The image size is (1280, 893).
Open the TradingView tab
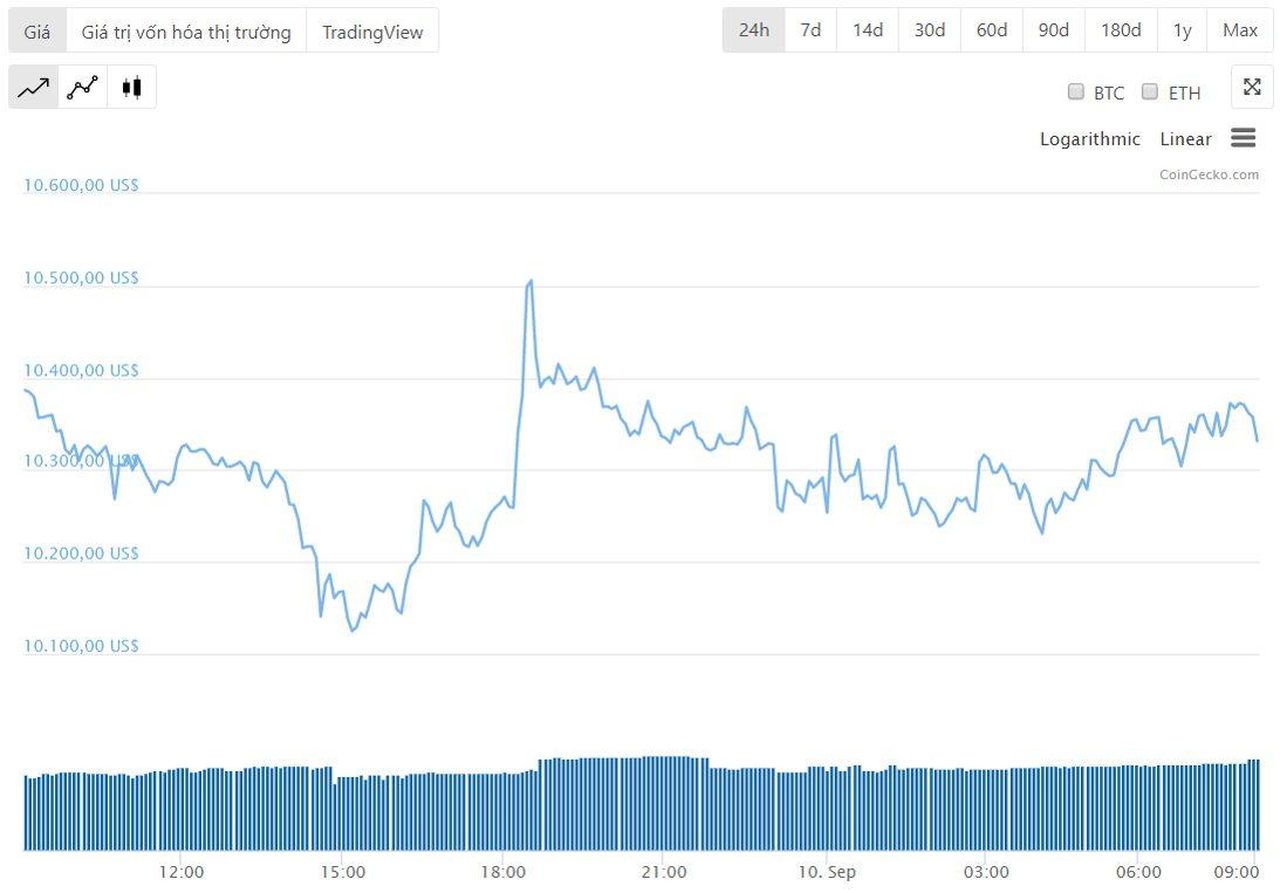tap(372, 31)
